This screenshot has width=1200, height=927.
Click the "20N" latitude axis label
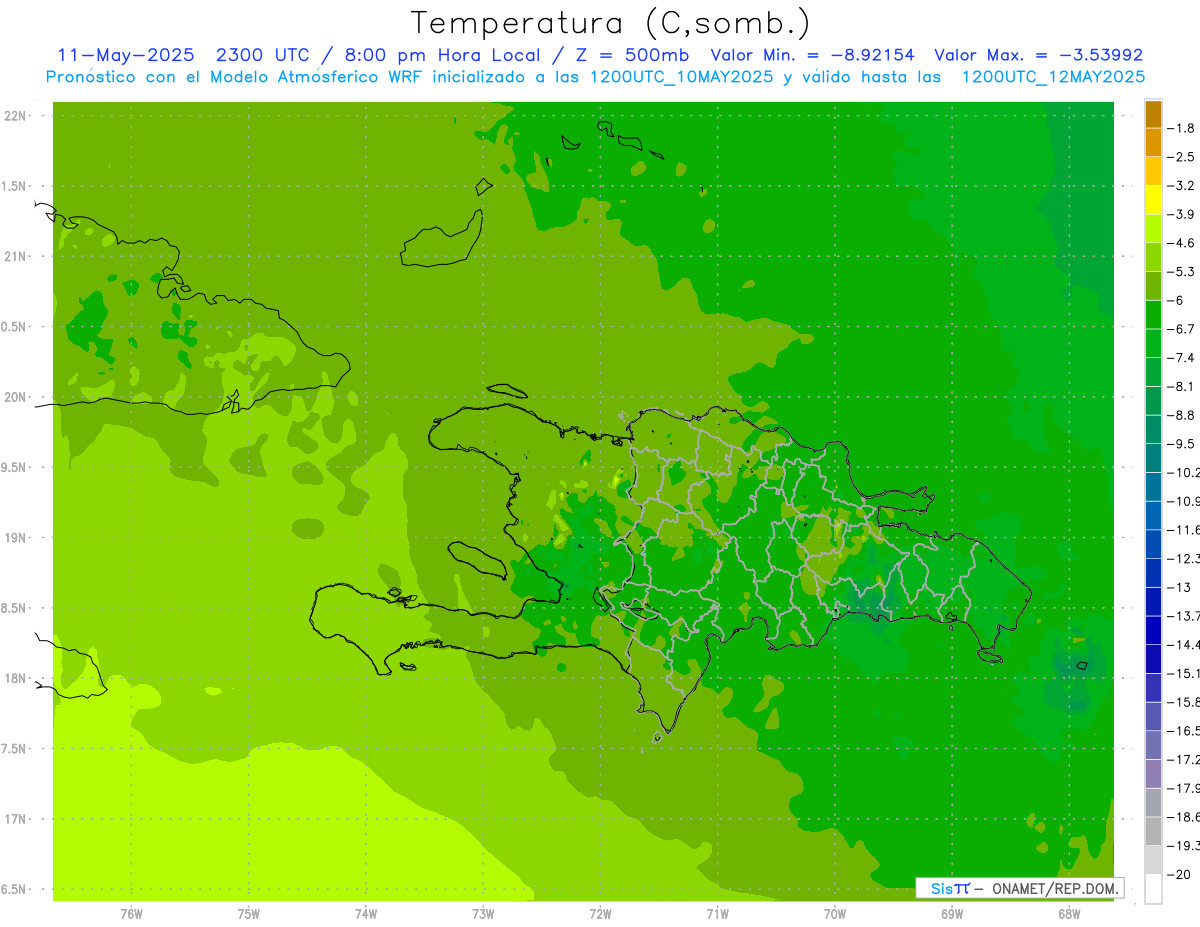pos(14,397)
